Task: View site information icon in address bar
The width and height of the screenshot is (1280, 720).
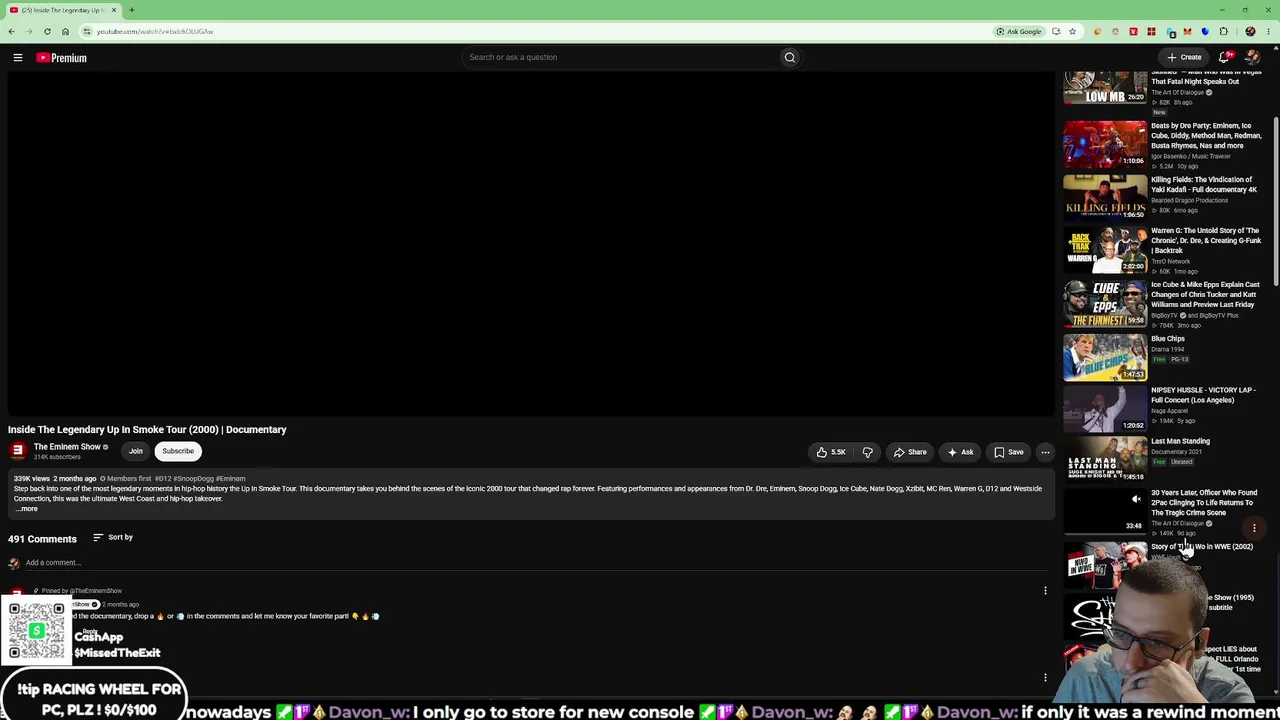Action: (87, 31)
